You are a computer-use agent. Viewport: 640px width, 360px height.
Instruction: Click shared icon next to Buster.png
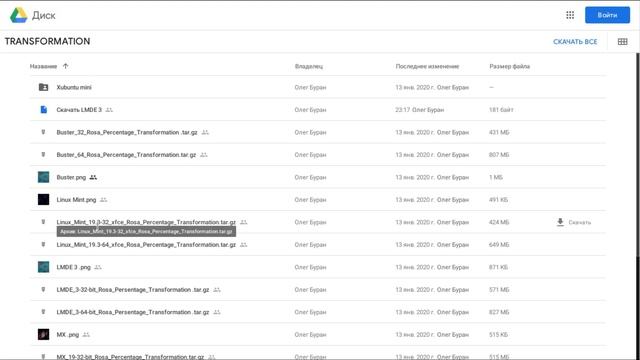93,177
